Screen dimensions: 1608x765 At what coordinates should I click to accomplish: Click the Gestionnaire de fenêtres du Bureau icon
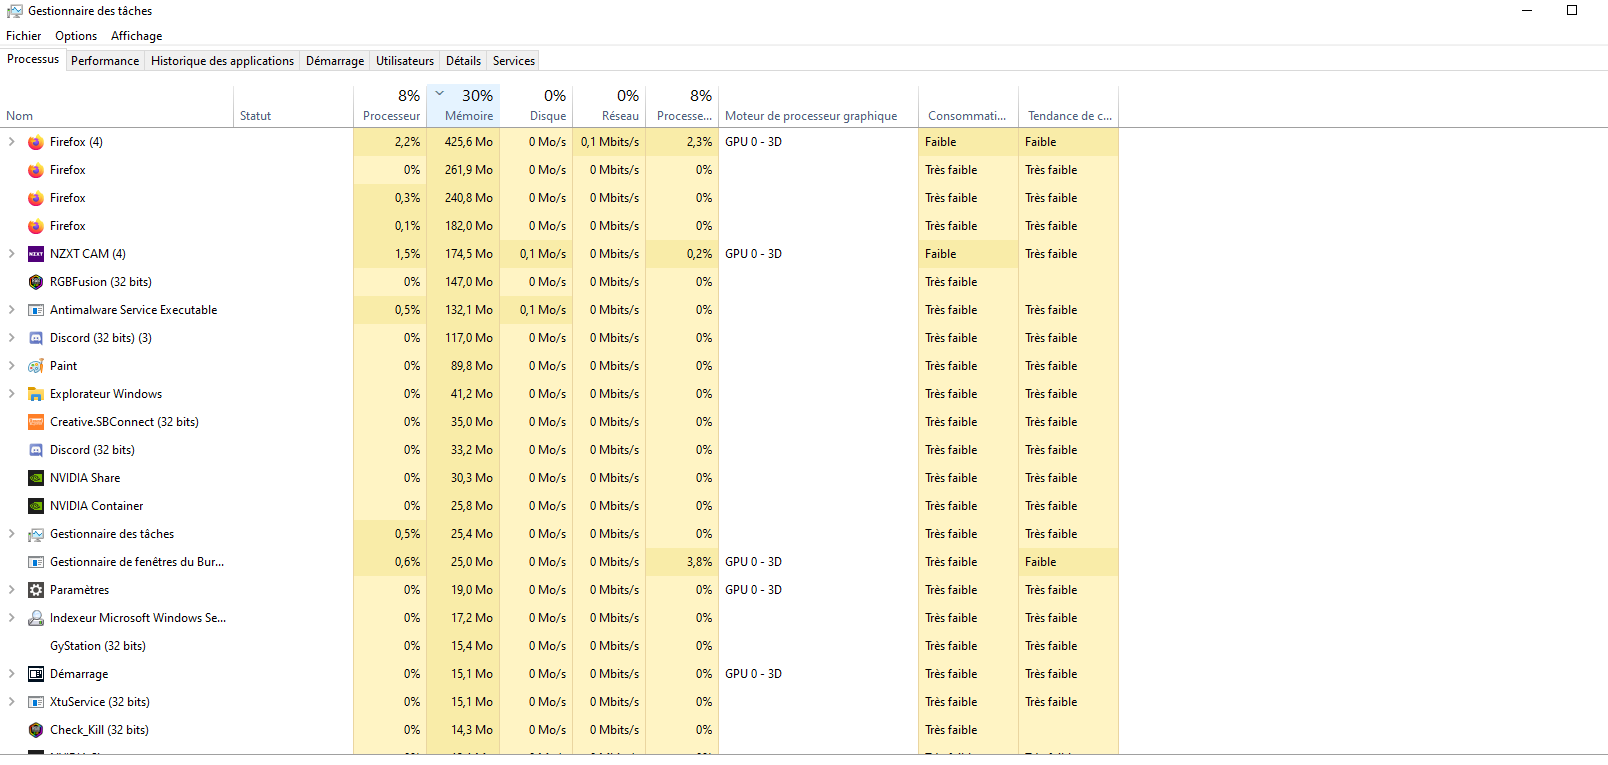pyautogui.click(x=36, y=562)
